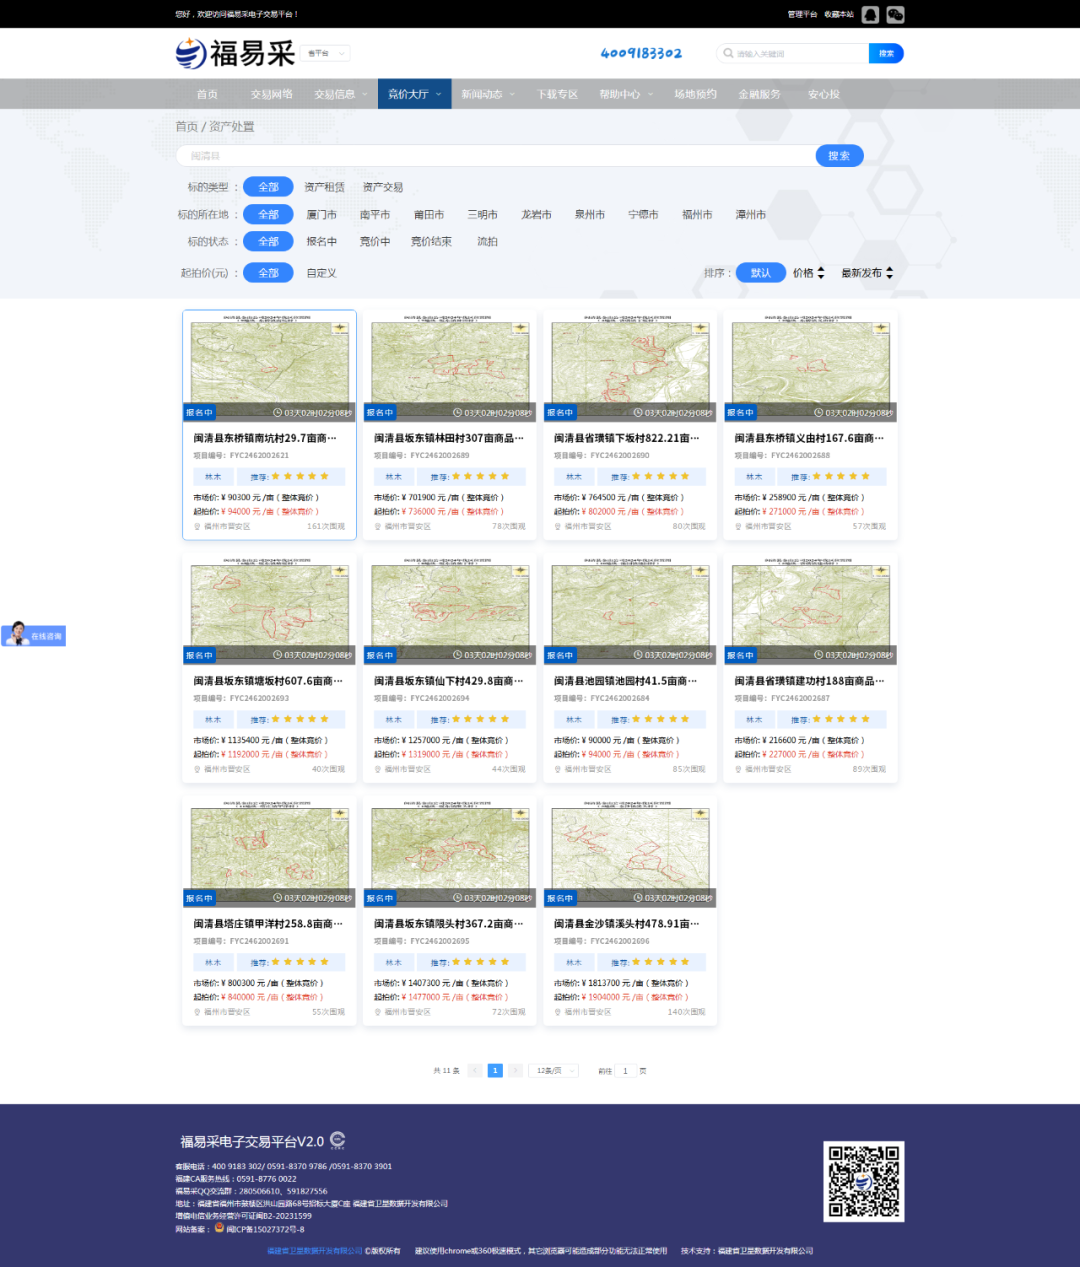
Task: Expand the 省平台 selector next to logo
Action: [326, 53]
